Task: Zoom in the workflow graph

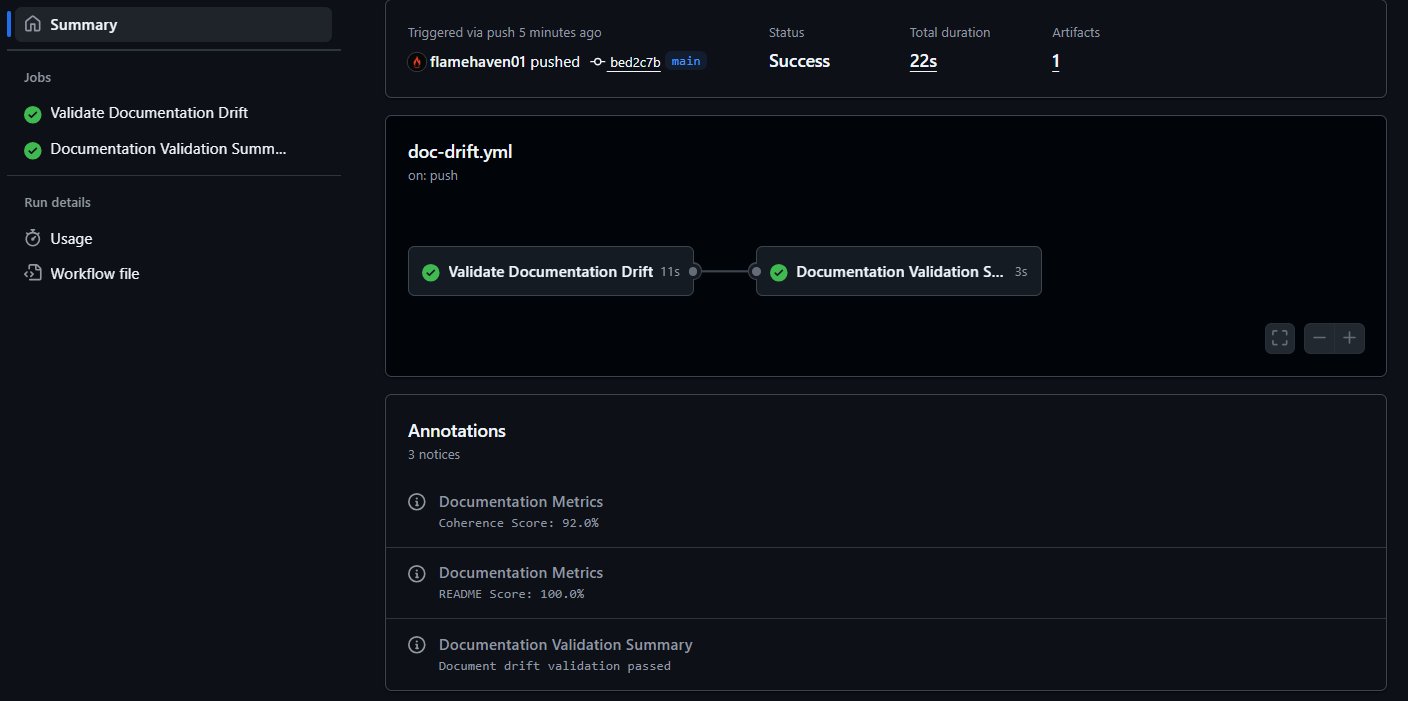Action: [x=1349, y=338]
